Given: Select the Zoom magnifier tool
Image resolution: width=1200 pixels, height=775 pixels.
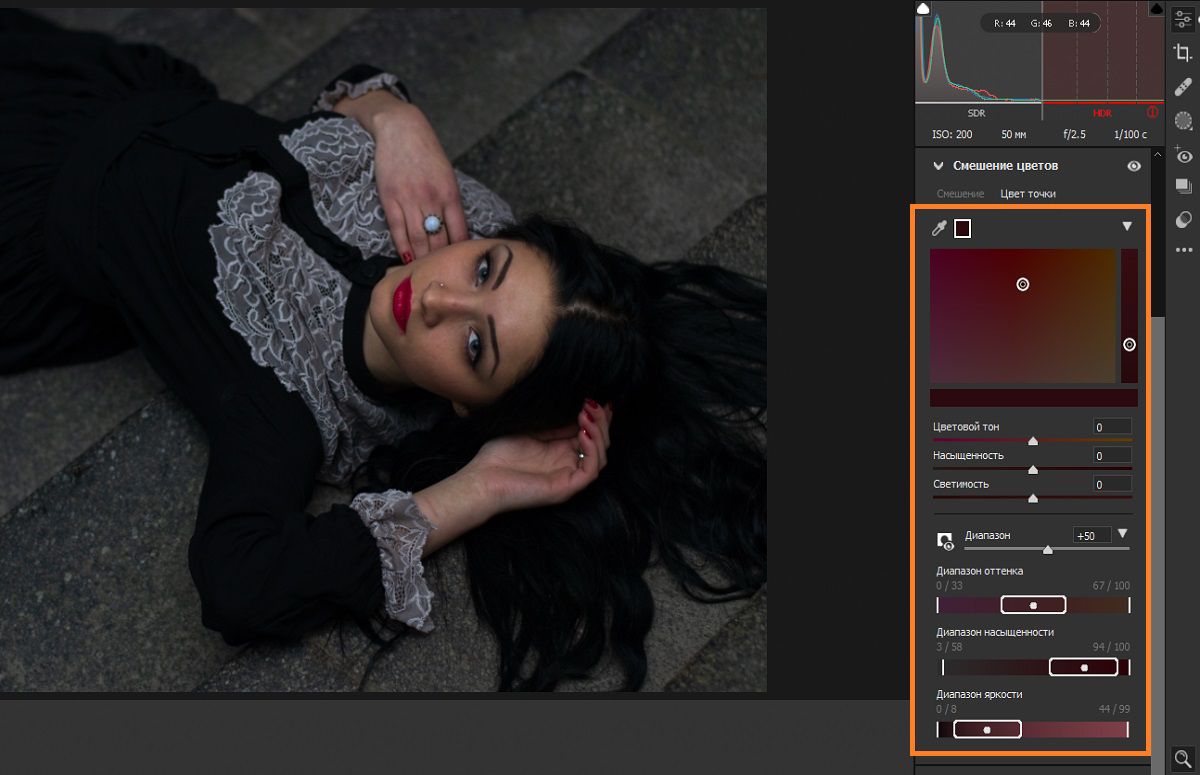Looking at the screenshot, I should click(x=1182, y=759).
